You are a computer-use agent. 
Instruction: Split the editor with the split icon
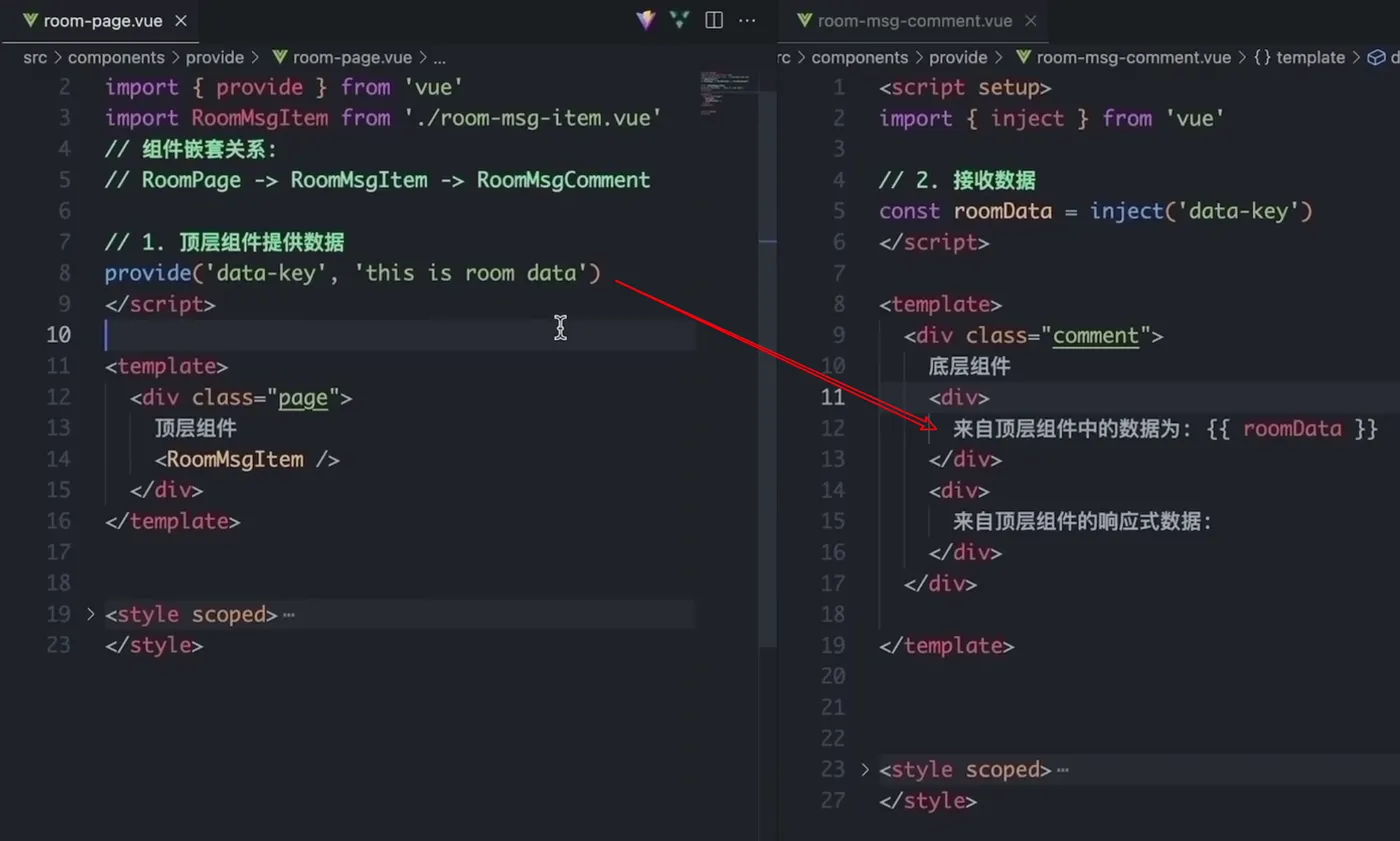pos(714,20)
